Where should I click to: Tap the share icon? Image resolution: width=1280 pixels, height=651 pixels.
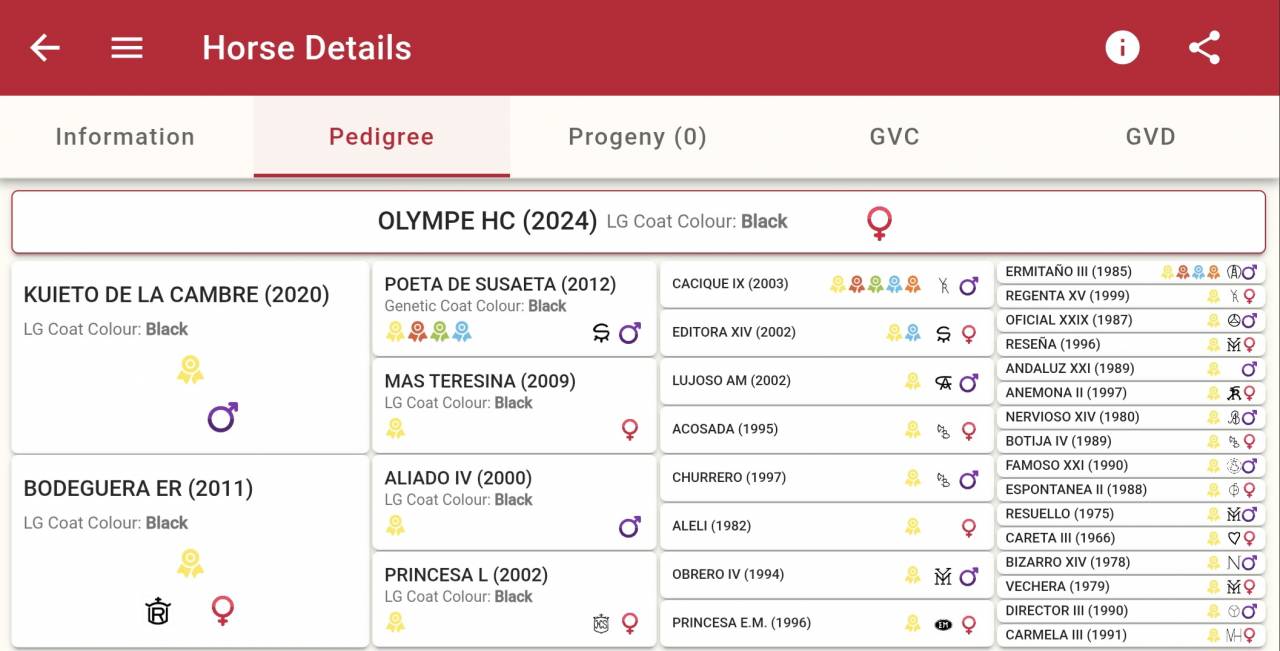click(1204, 48)
